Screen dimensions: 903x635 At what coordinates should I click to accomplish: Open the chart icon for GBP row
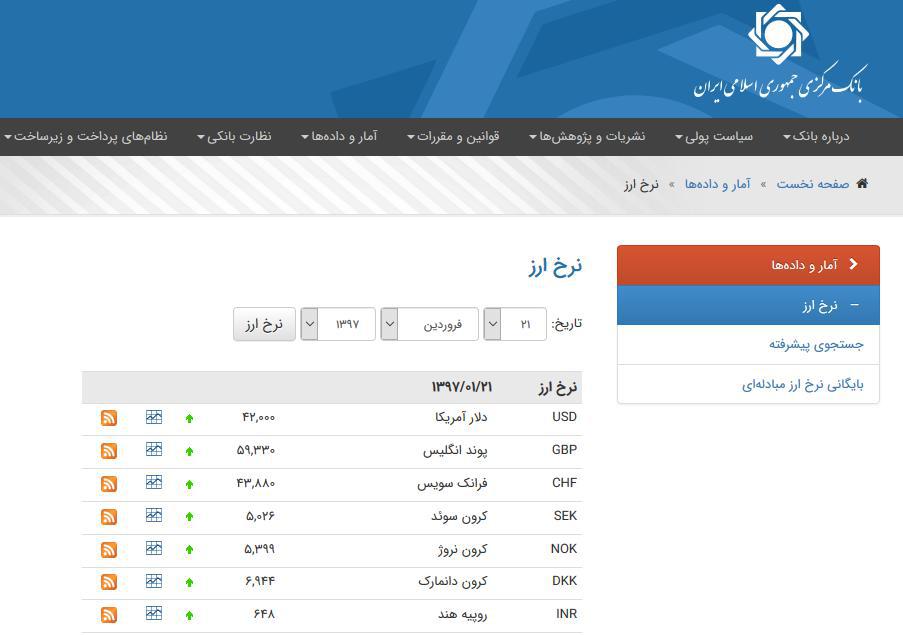[x=153, y=450]
